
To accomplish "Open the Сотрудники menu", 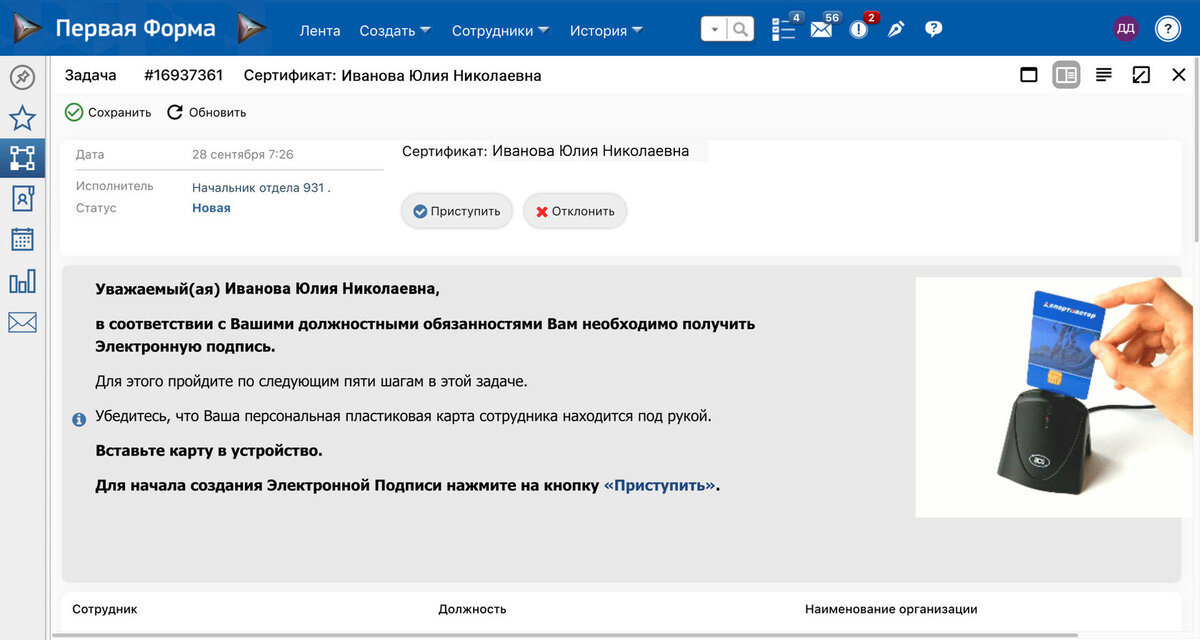I will click(500, 30).
